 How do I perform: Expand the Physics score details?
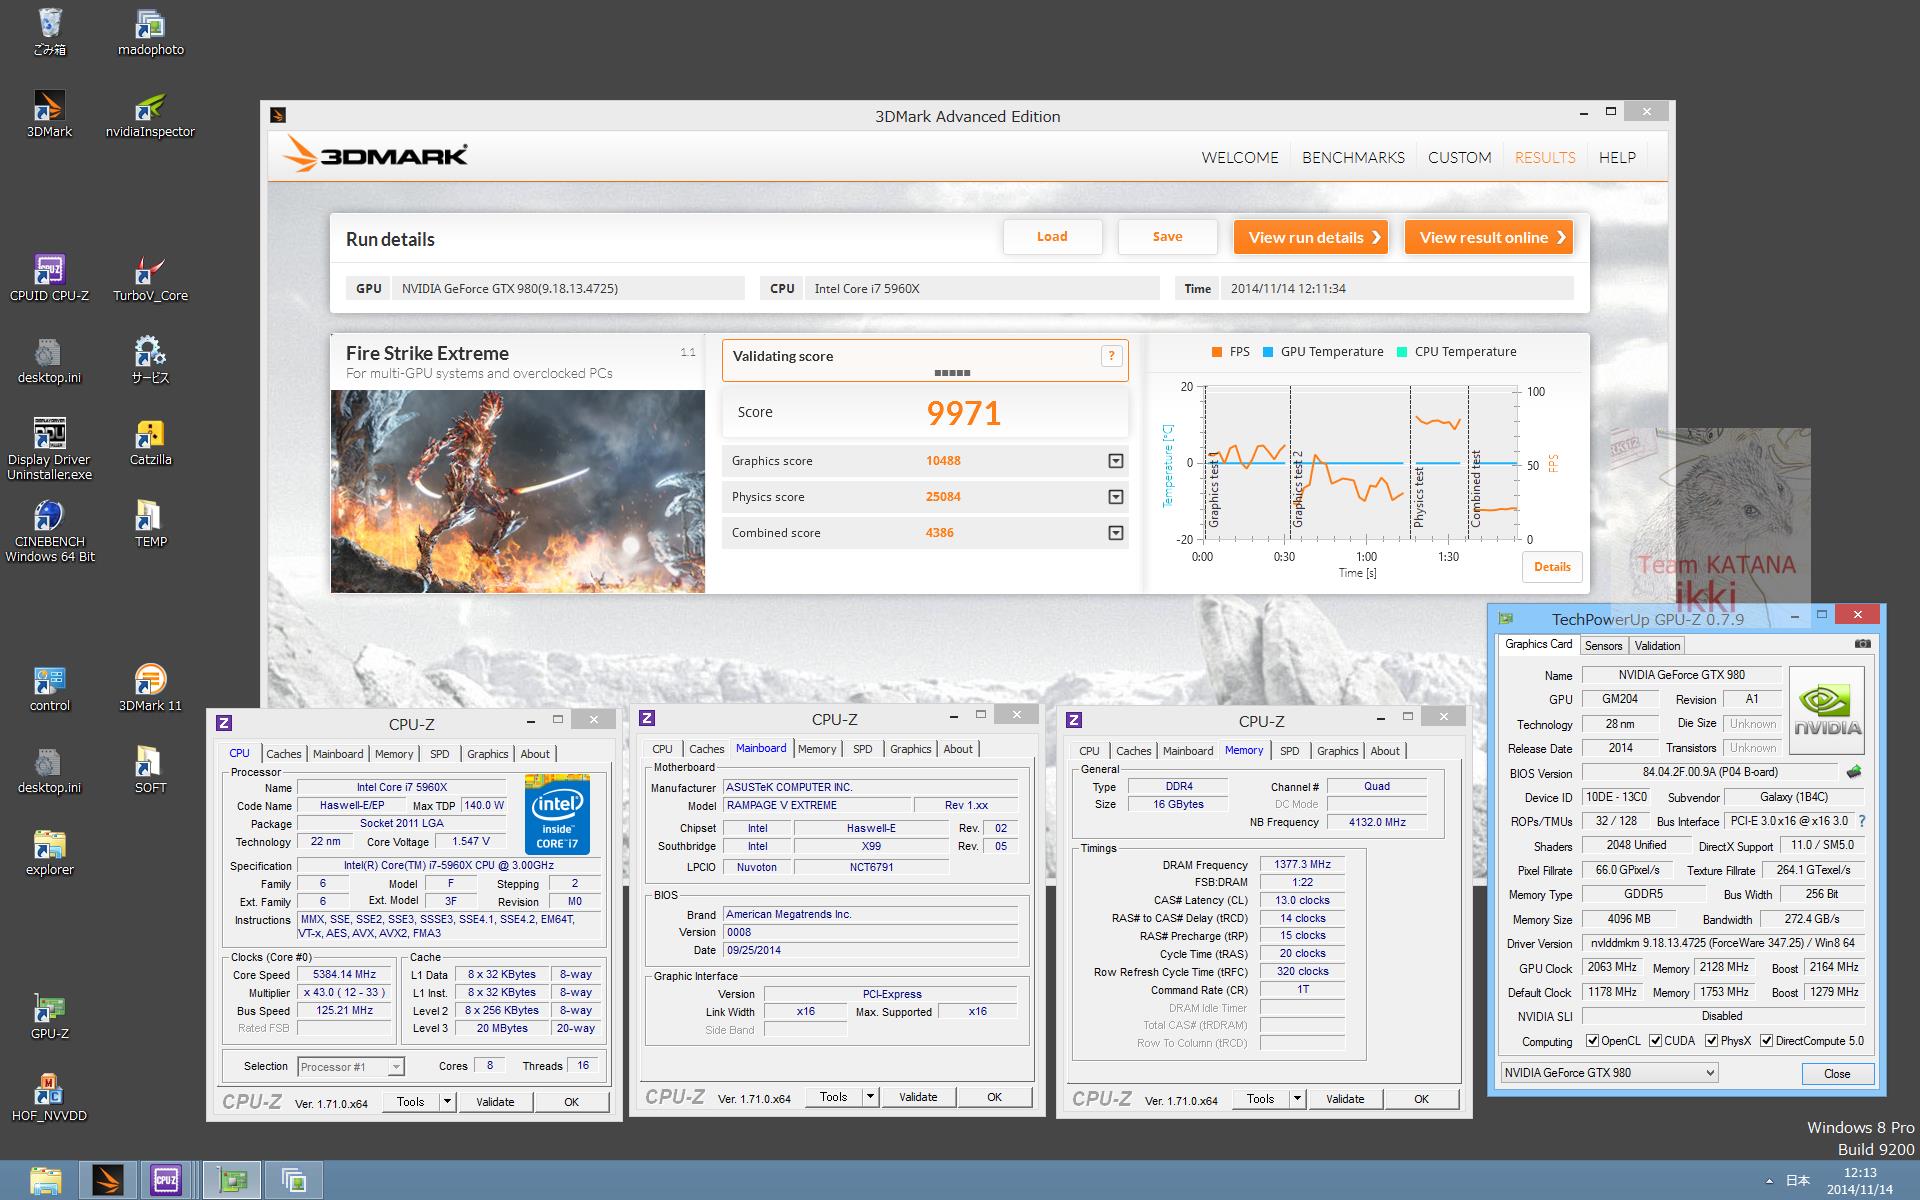coord(1115,497)
